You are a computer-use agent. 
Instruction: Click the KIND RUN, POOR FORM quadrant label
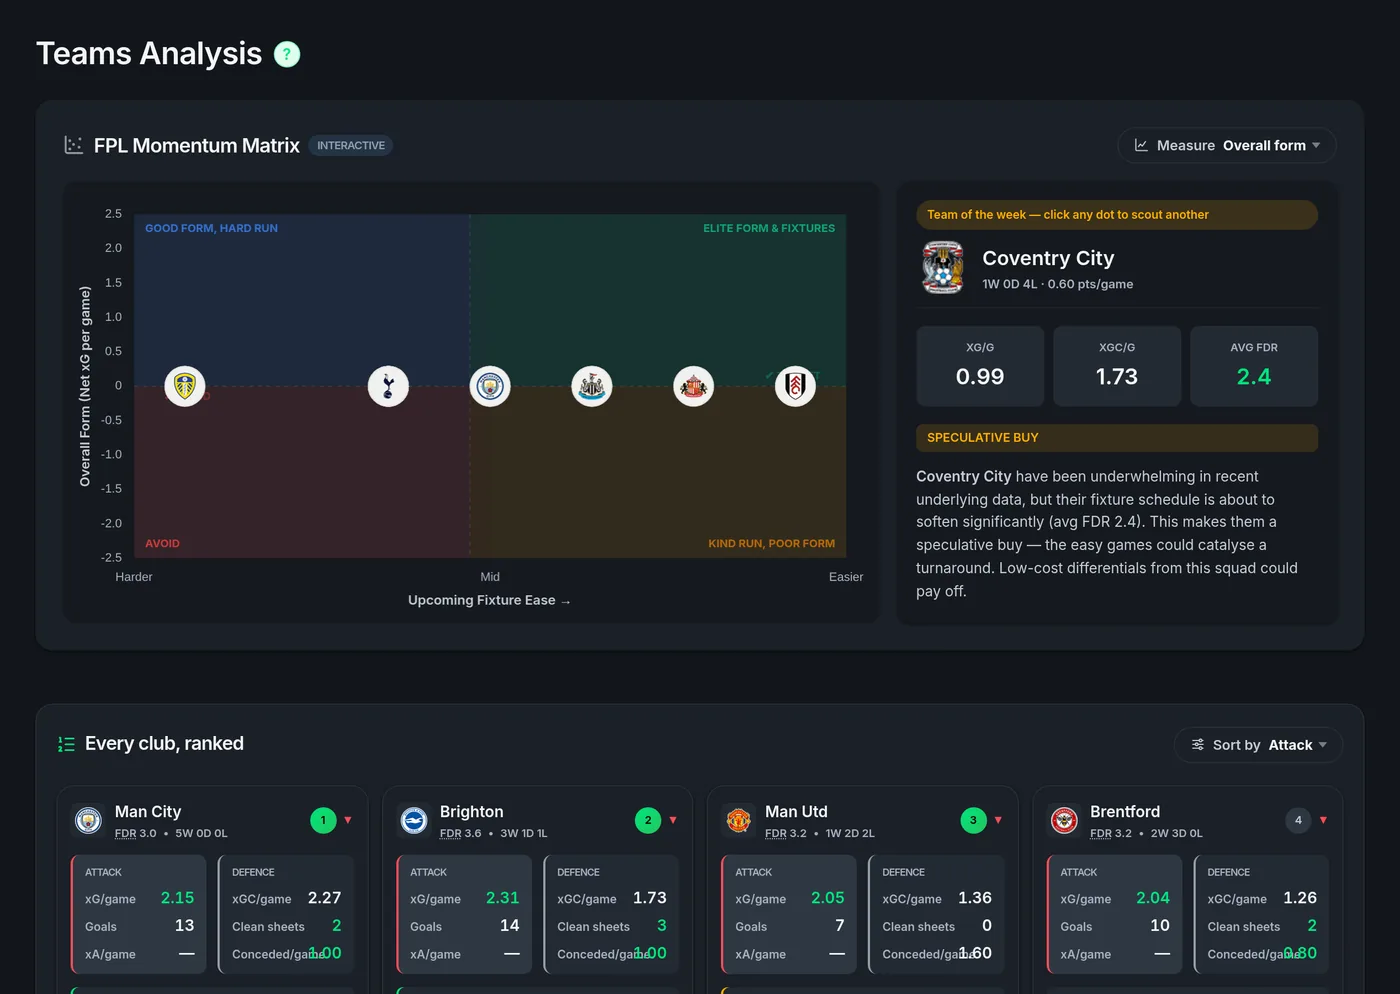pos(772,544)
